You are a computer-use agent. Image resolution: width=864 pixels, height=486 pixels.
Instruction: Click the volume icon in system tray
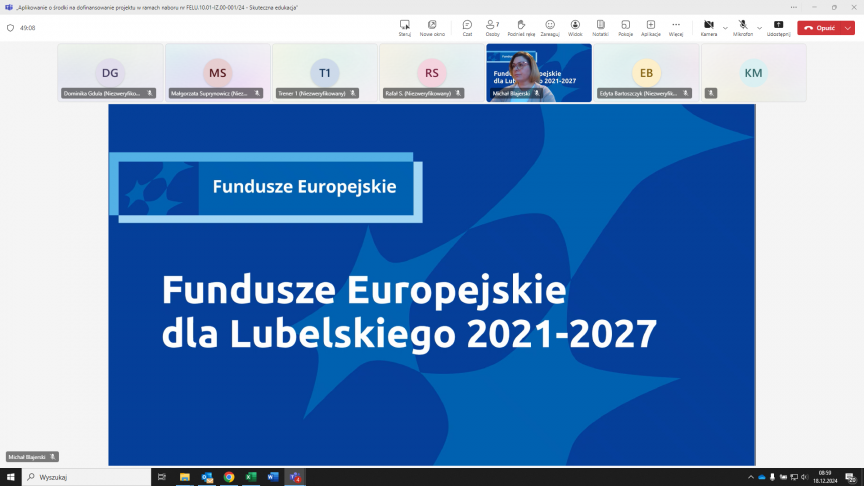point(804,477)
